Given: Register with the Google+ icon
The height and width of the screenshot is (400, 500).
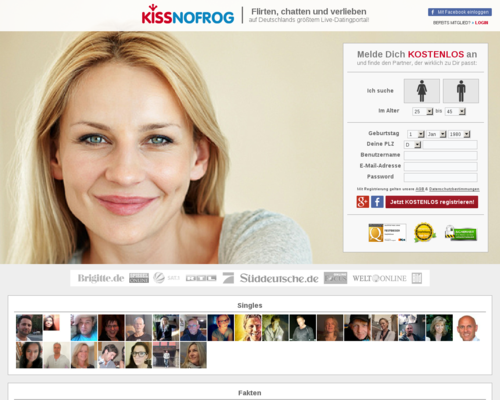Looking at the screenshot, I should (363, 202).
